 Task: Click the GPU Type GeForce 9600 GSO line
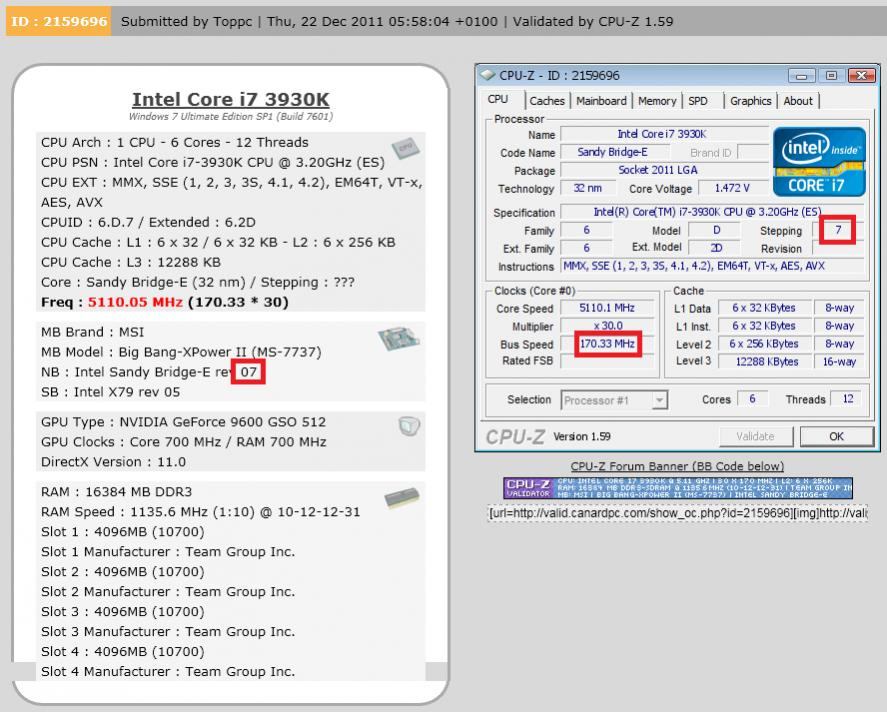coord(183,422)
